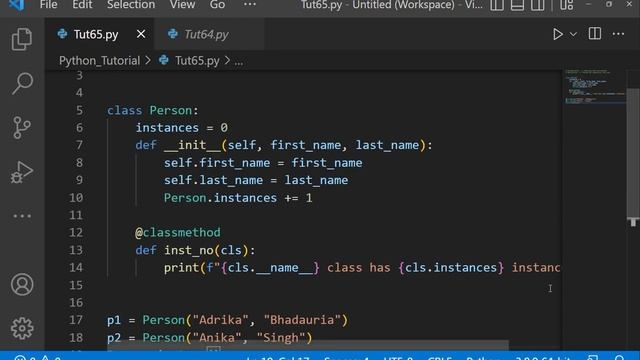Click the string "Bhadauria" on line 17
Image resolution: width=640 pixels, height=360 pixels.
[302, 320]
